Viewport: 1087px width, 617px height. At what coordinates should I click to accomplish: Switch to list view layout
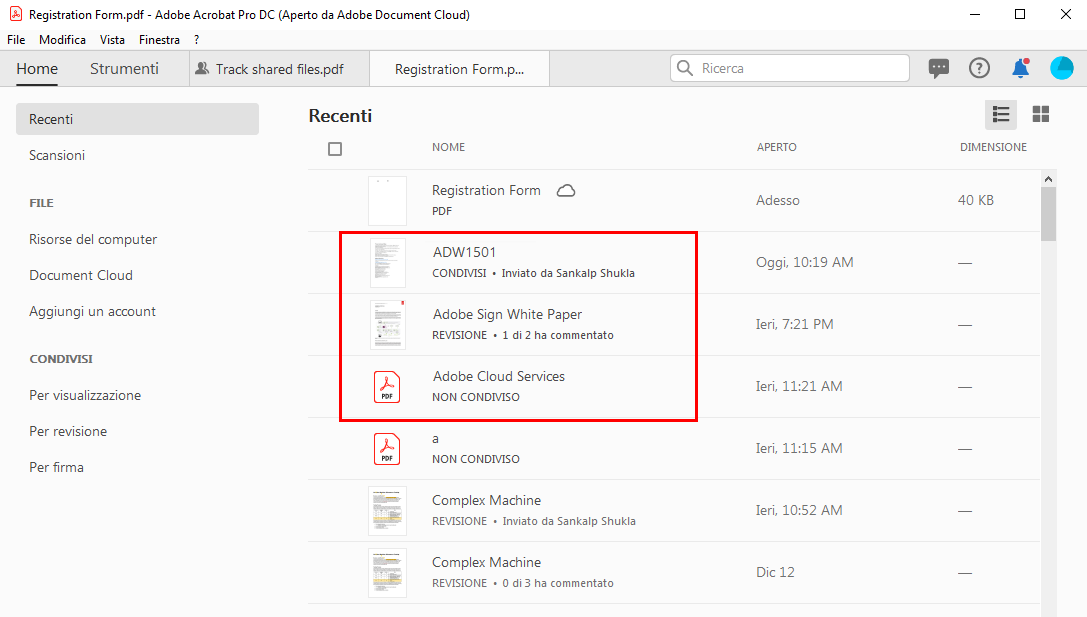pos(1000,115)
